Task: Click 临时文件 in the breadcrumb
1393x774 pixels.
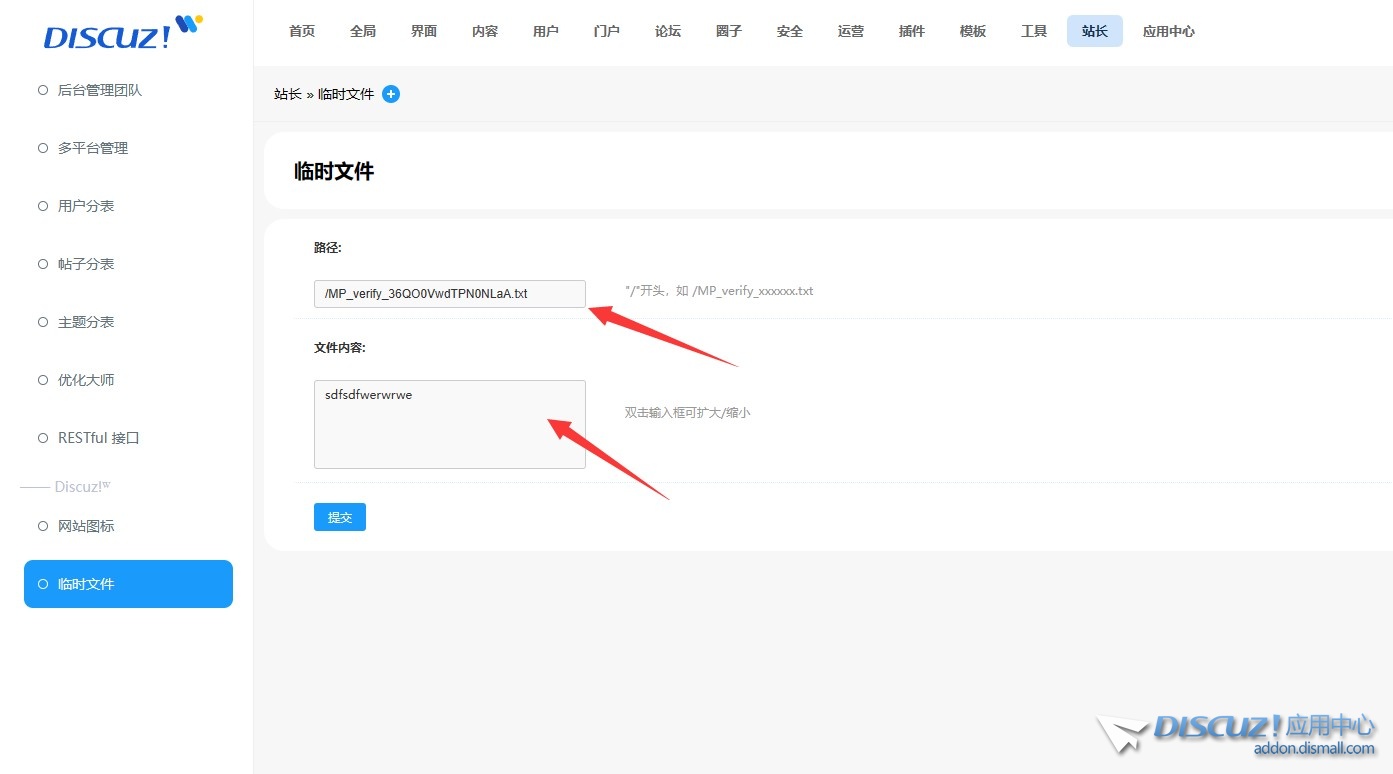Action: click(x=346, y=94)
